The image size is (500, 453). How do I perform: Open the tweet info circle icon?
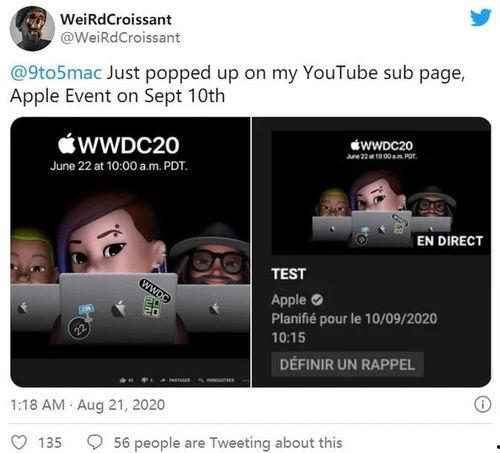point(482,405)
